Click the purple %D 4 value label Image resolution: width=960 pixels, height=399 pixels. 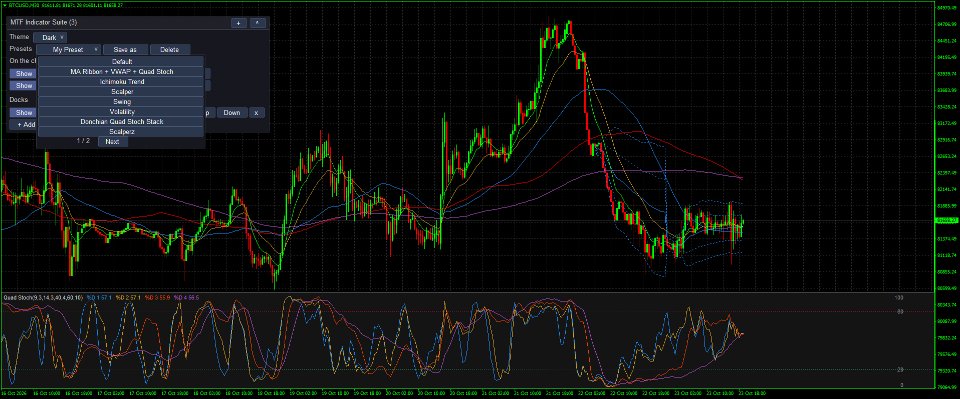[187, 297]
